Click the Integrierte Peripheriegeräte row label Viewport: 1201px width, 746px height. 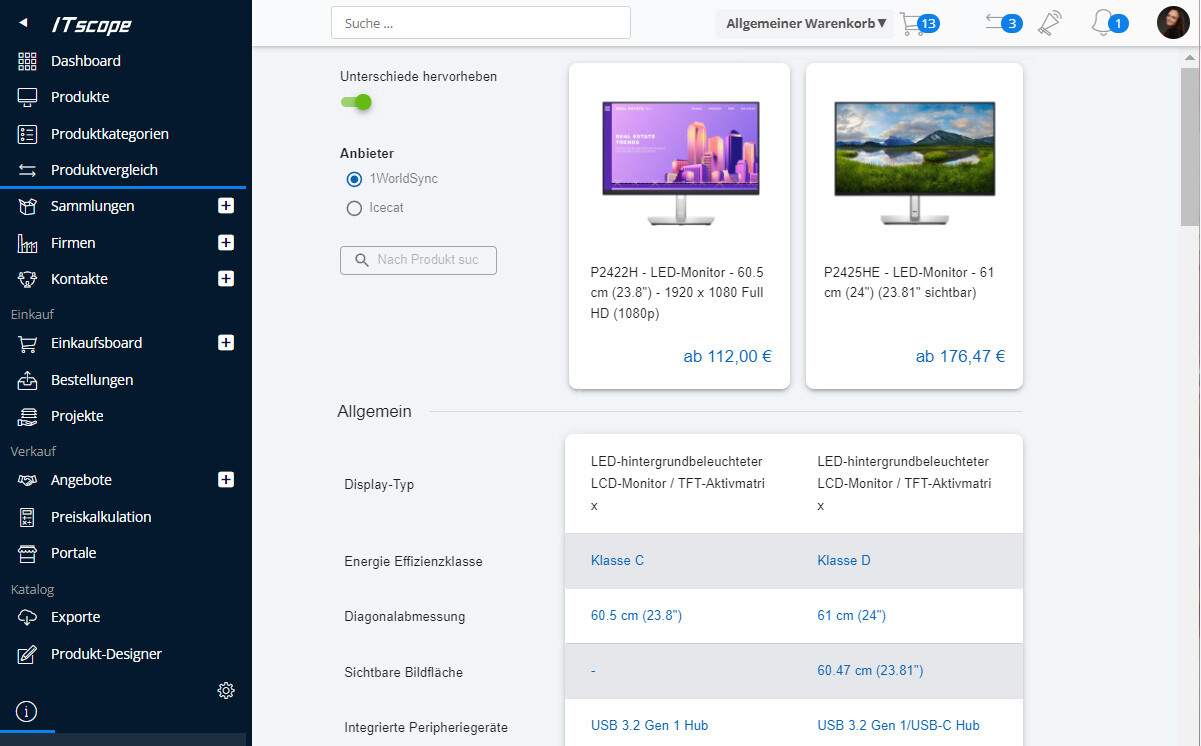[426, 727]
